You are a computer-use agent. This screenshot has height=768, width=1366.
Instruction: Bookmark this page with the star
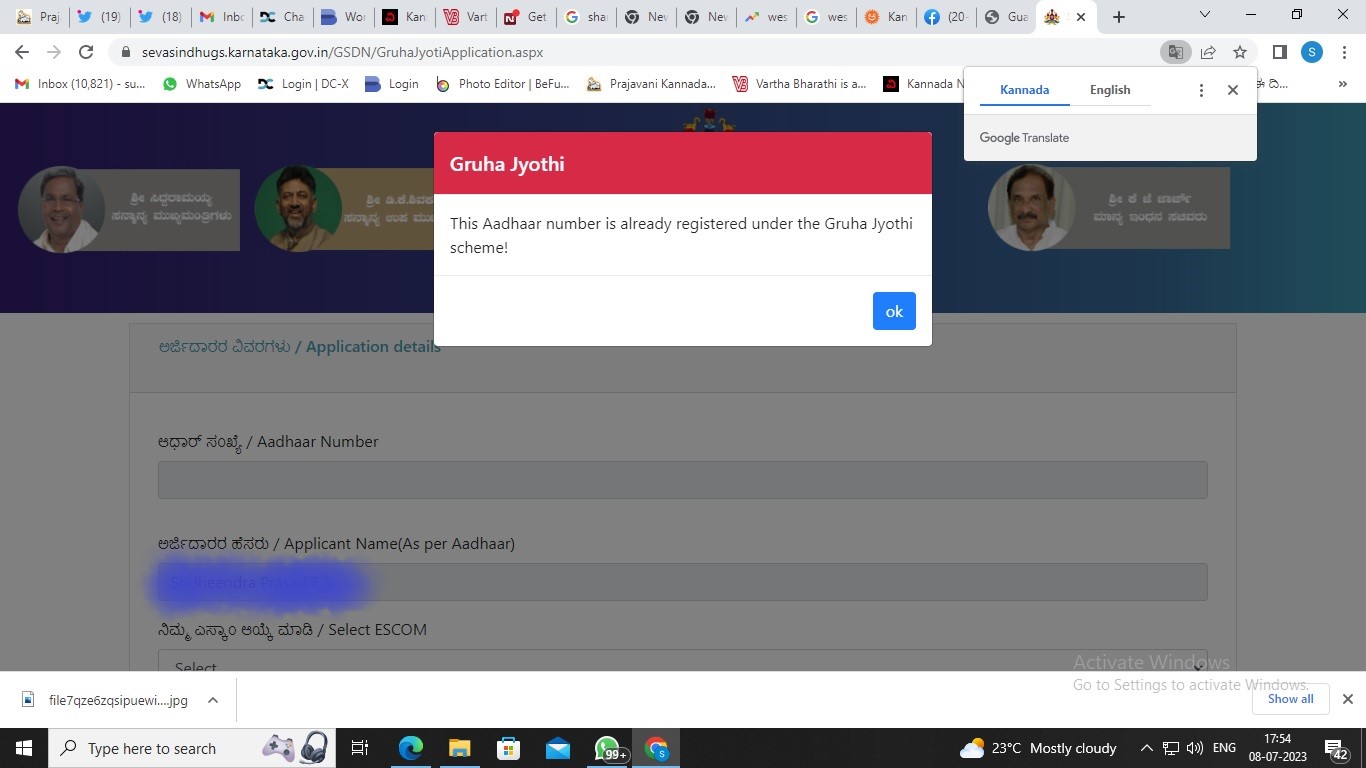coord(1240,52)
